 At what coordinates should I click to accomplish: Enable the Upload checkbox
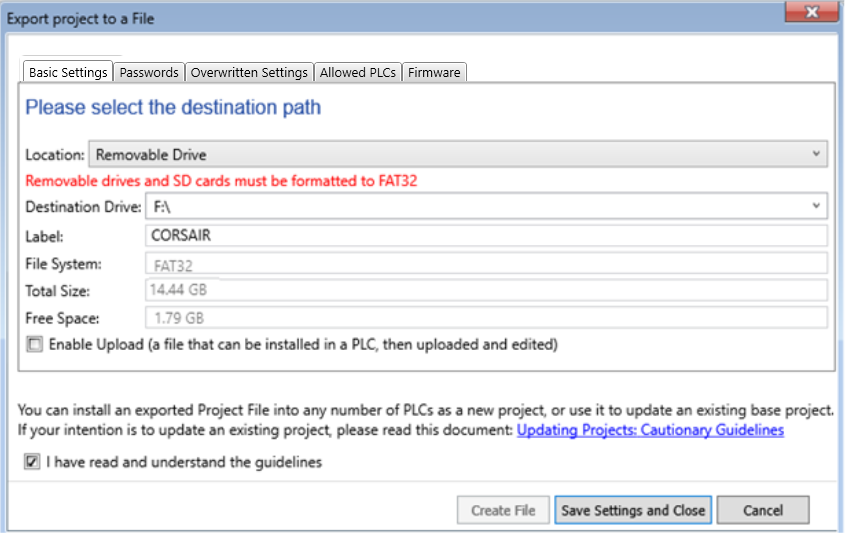pyautogui.click(x=36, y=345)
